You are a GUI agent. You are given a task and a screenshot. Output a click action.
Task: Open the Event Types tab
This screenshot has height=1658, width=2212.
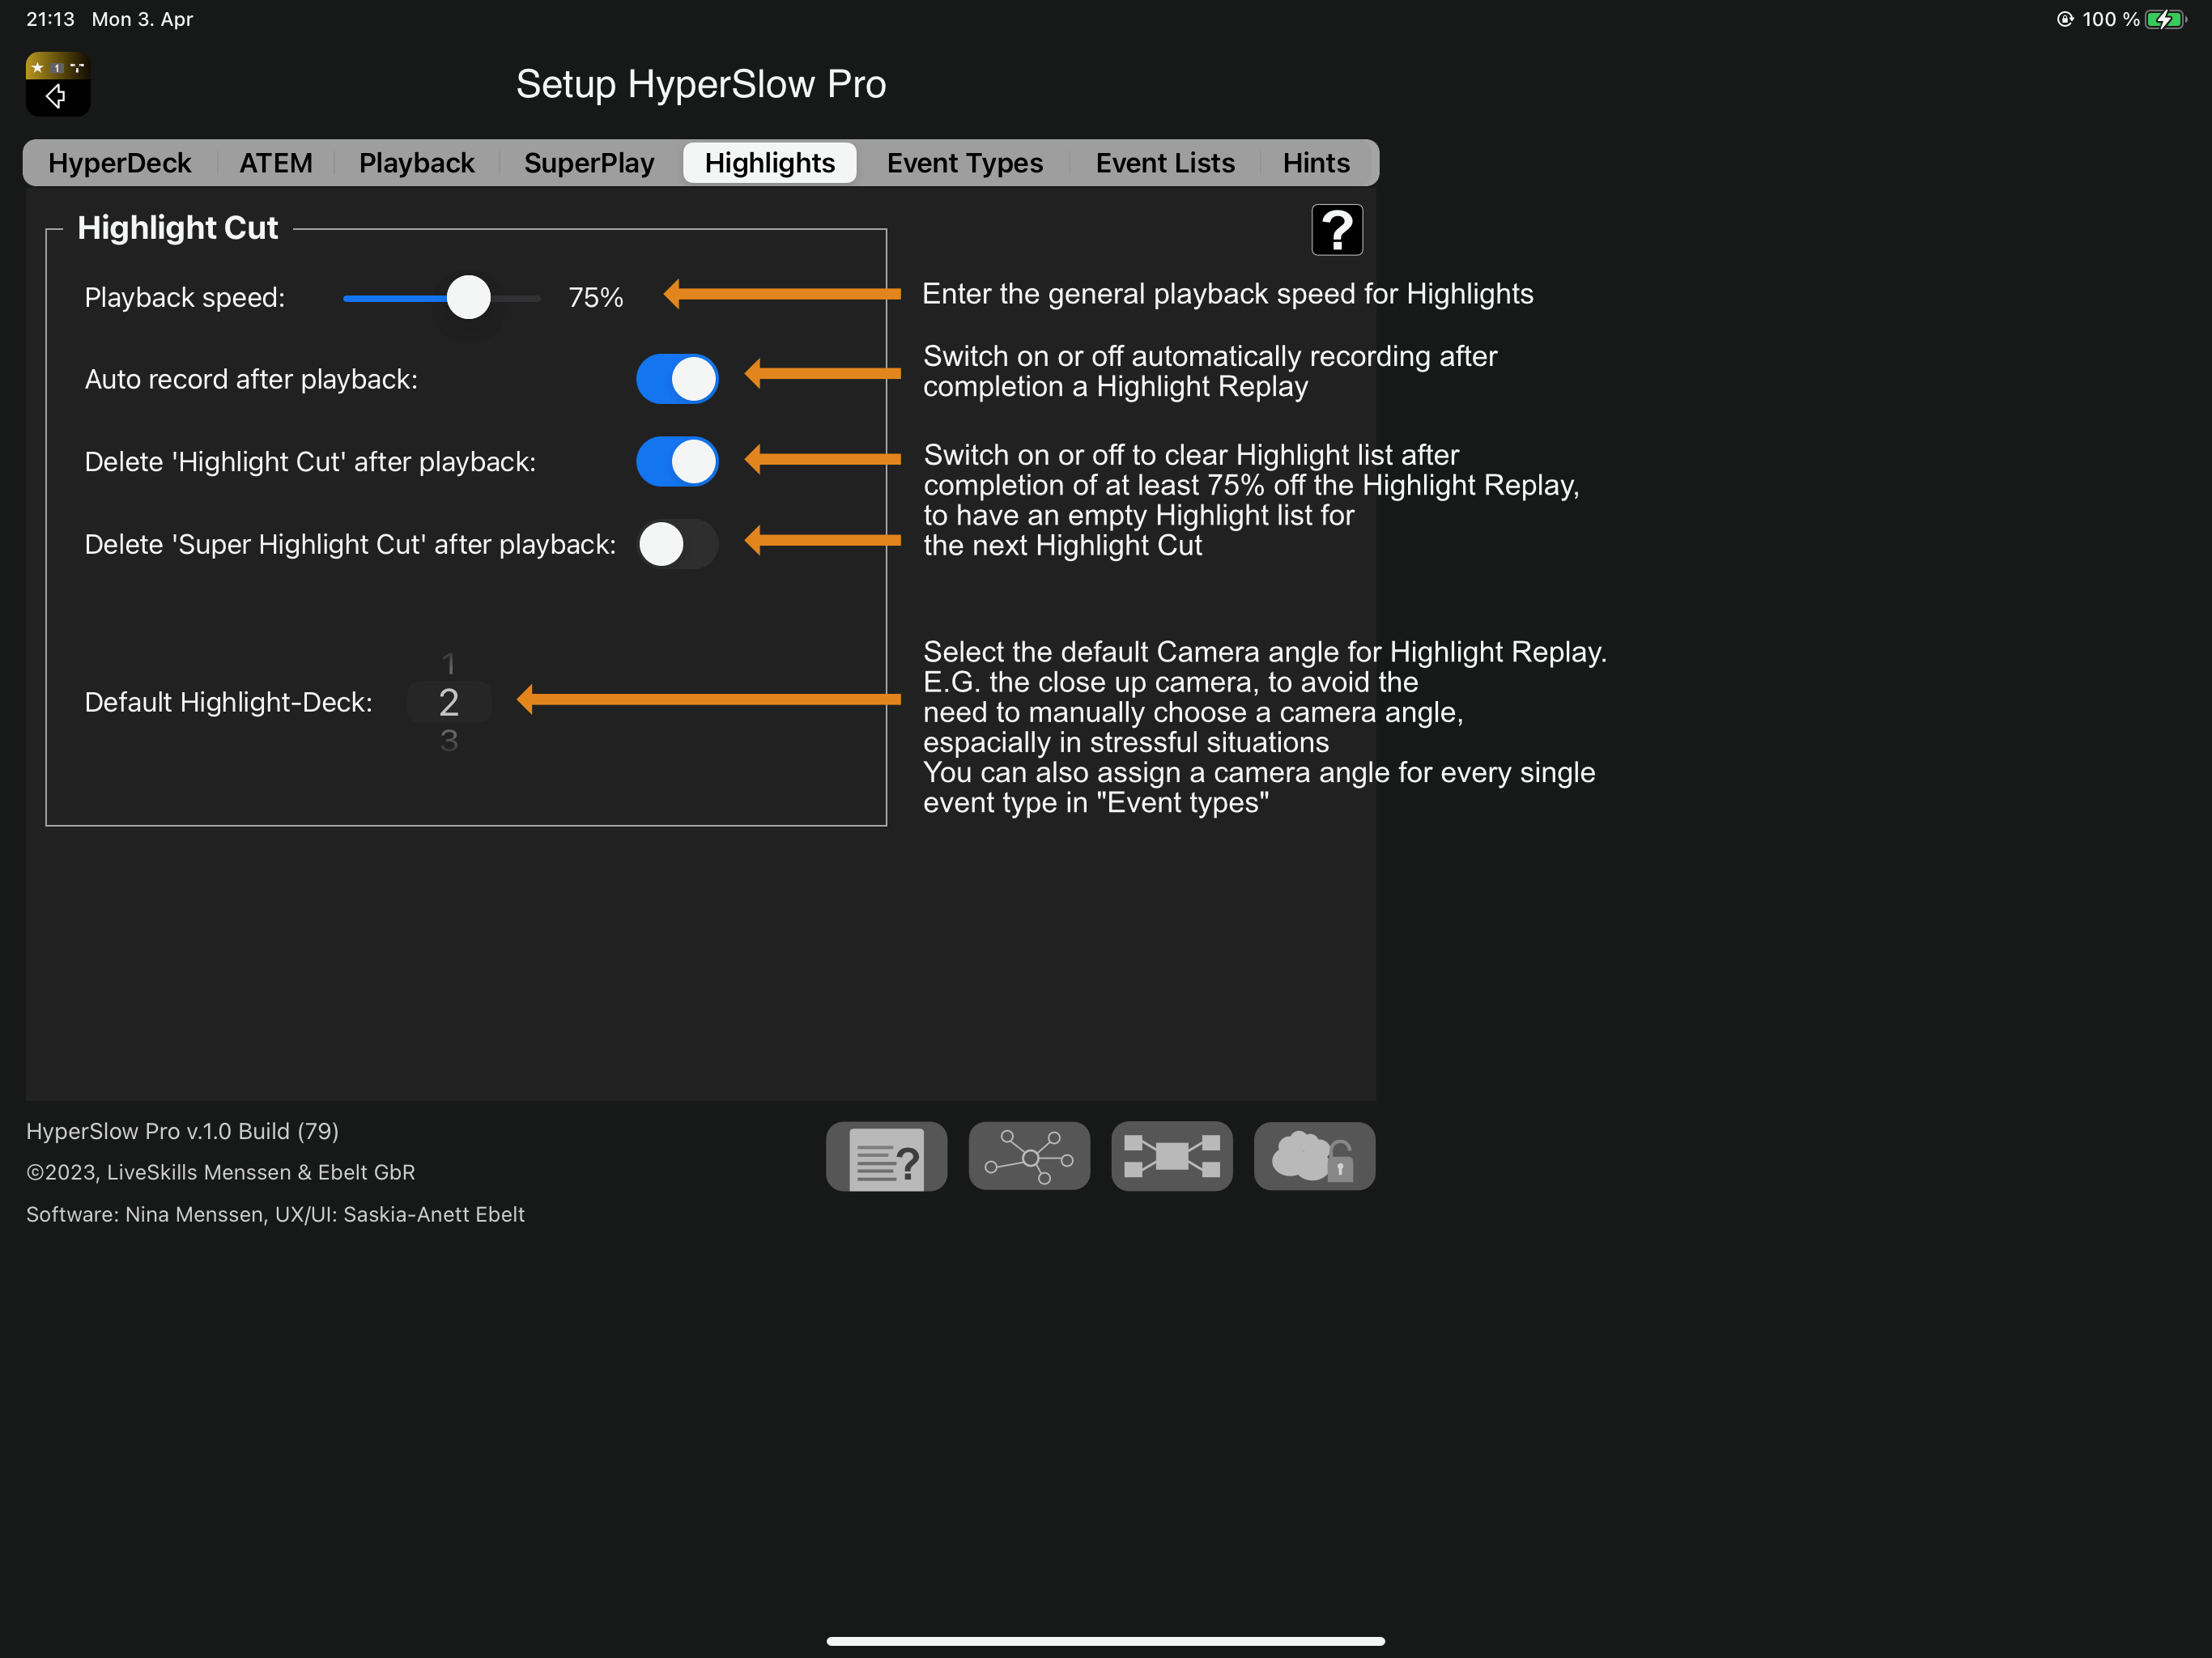pyautogui.click(x=964, y=163)
